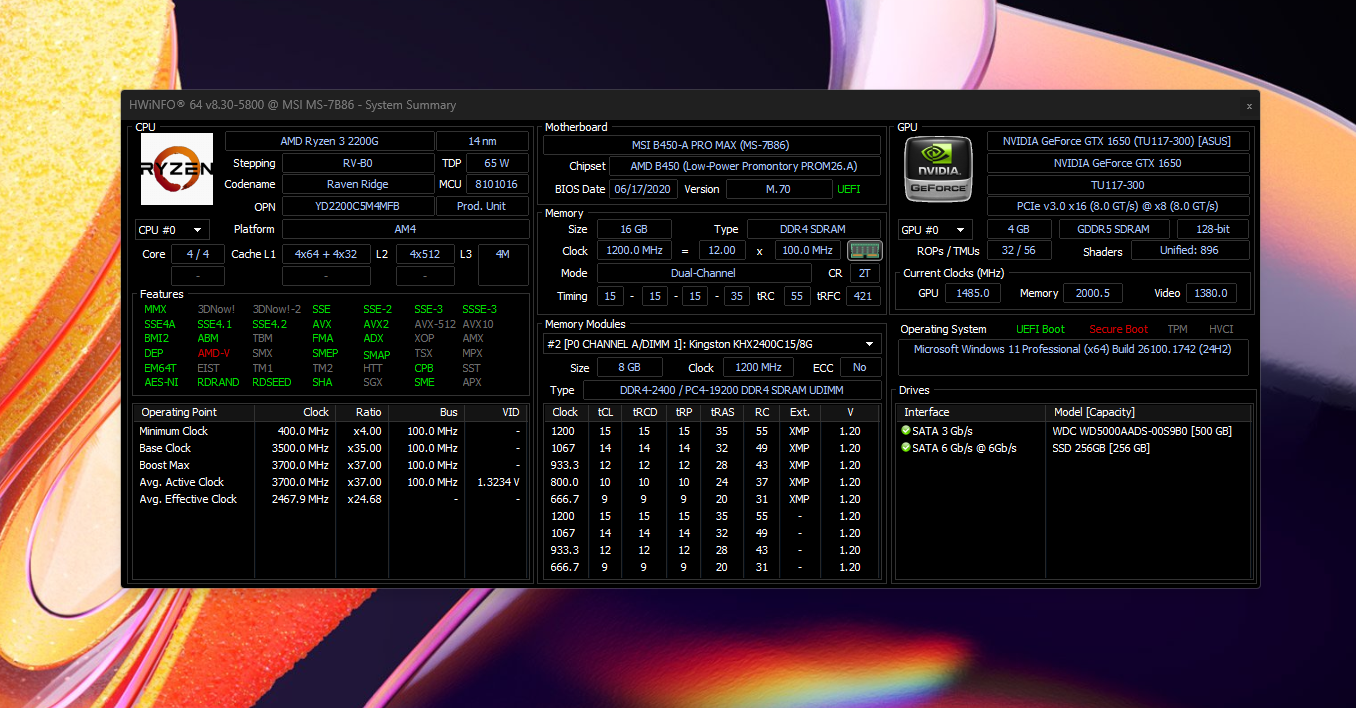Expand the Kingston KHX2400C15/8G memory module dropdown

pyautogui.click(x=712, y=344)
